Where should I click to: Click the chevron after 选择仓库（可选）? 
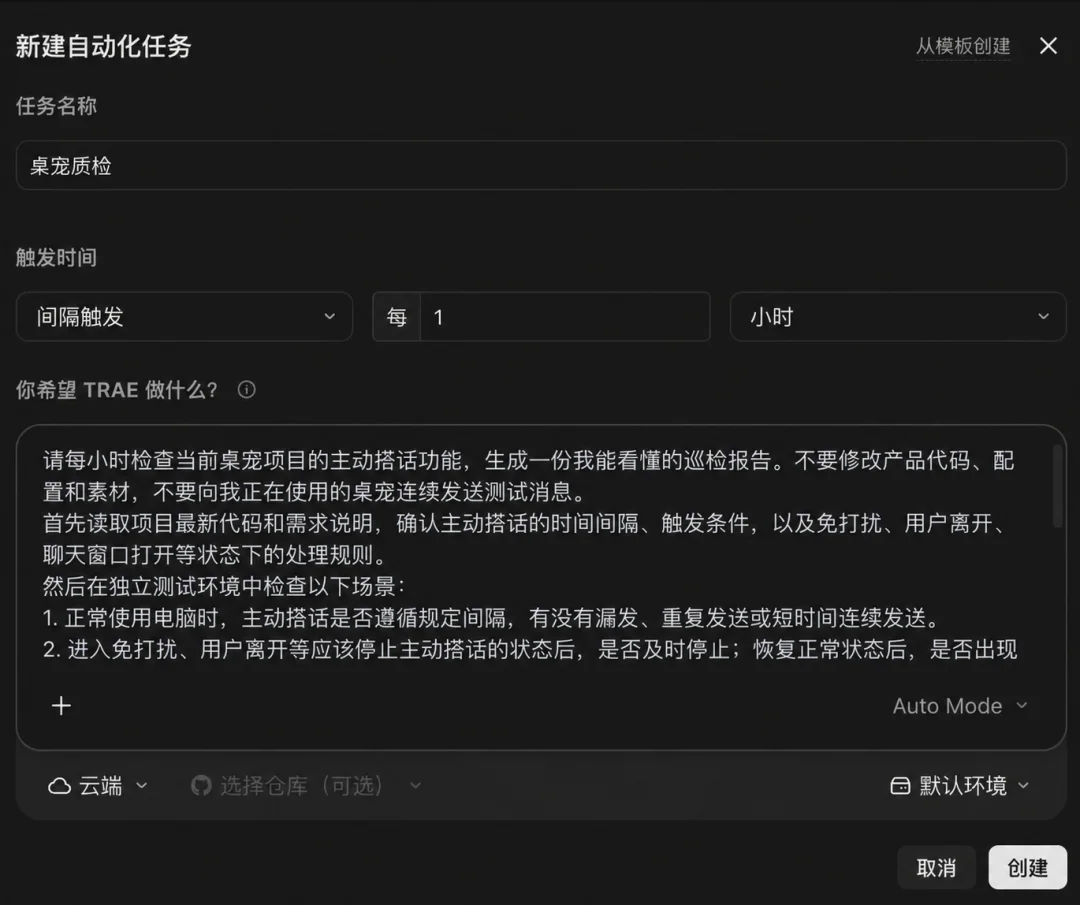pos(415,785)
